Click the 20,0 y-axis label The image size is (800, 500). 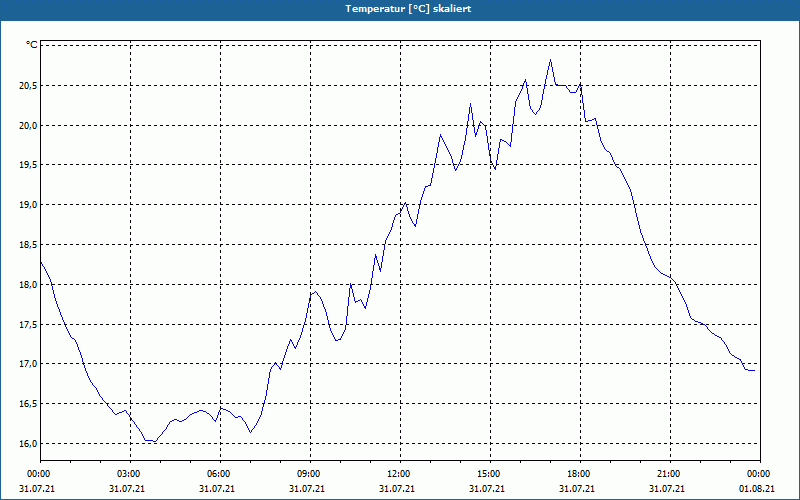28,126
